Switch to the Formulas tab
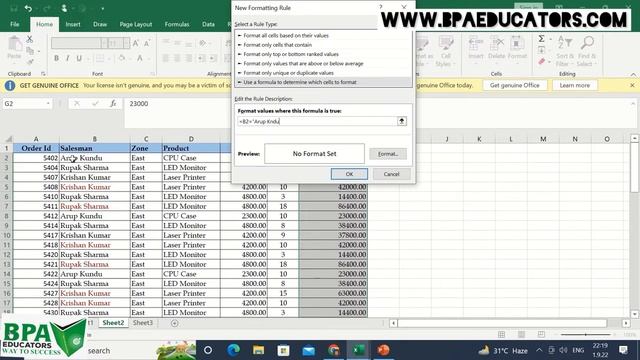 [177, 24]
